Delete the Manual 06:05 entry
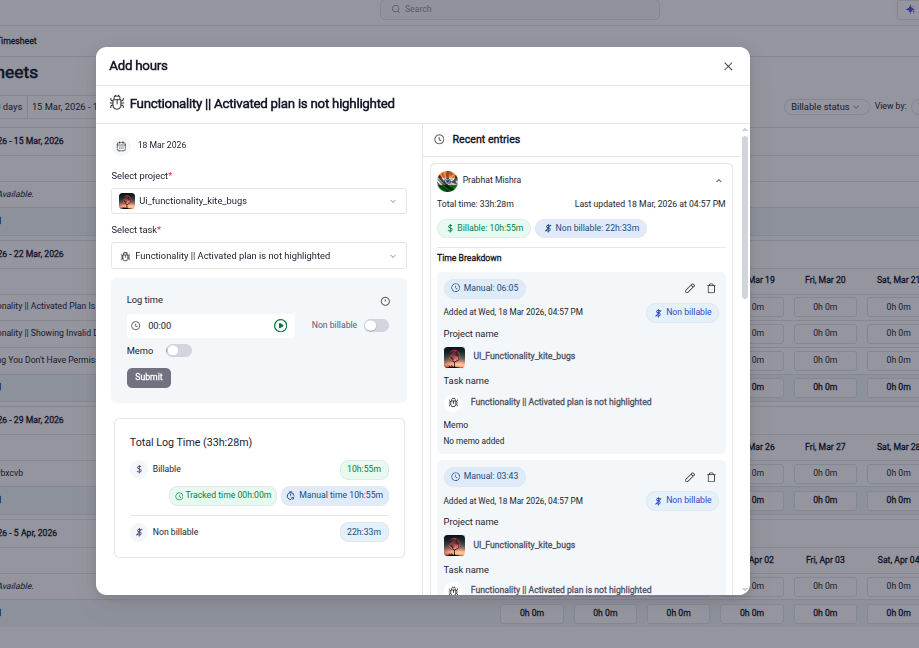The height and width of the screenshot is (648, 919). point(711,288)
